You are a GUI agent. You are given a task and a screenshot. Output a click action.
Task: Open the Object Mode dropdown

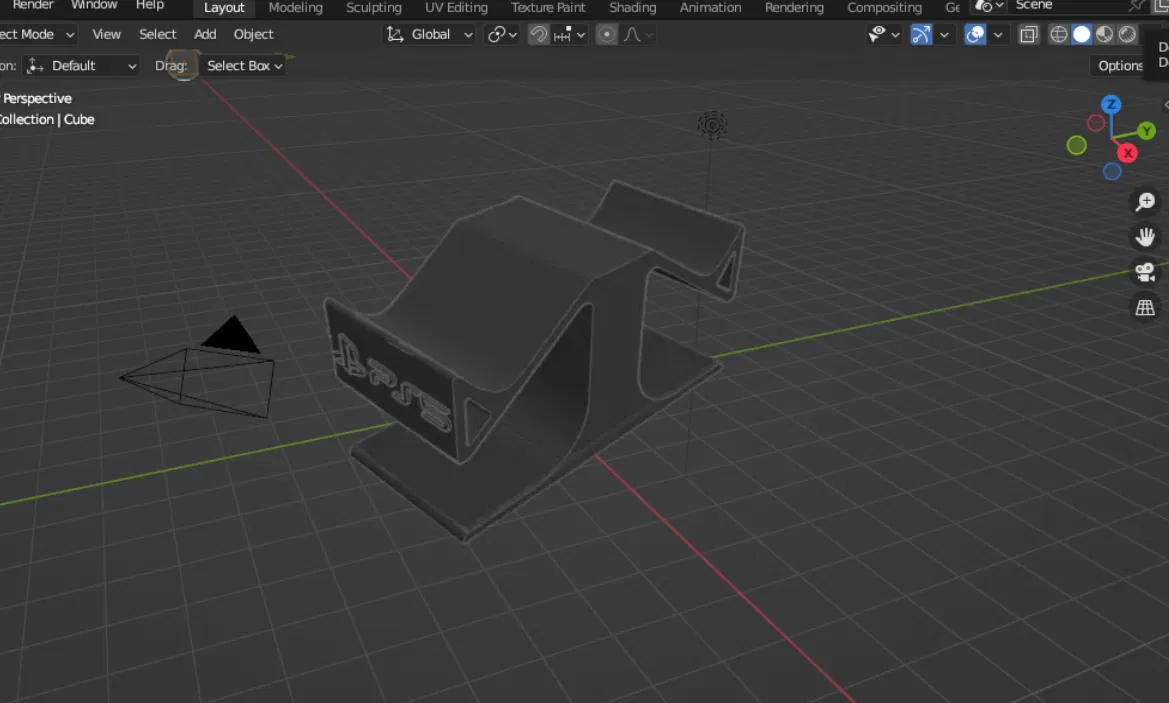pos(36,34)
